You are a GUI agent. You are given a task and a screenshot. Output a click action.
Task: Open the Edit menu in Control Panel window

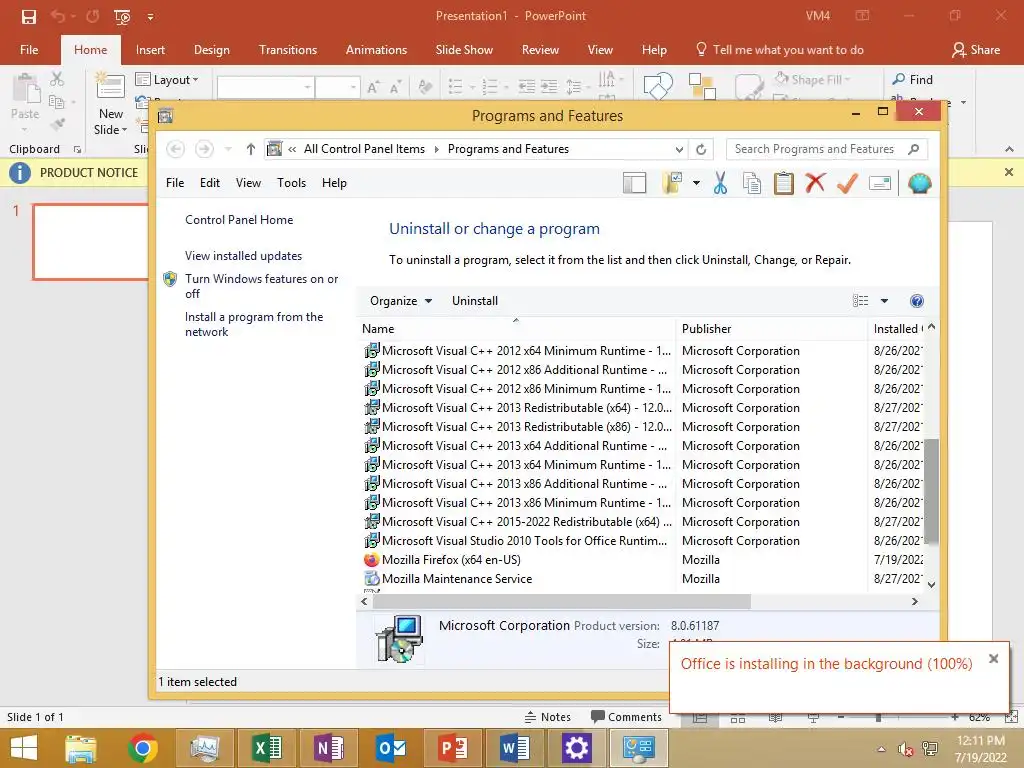[x=210, y=183]
